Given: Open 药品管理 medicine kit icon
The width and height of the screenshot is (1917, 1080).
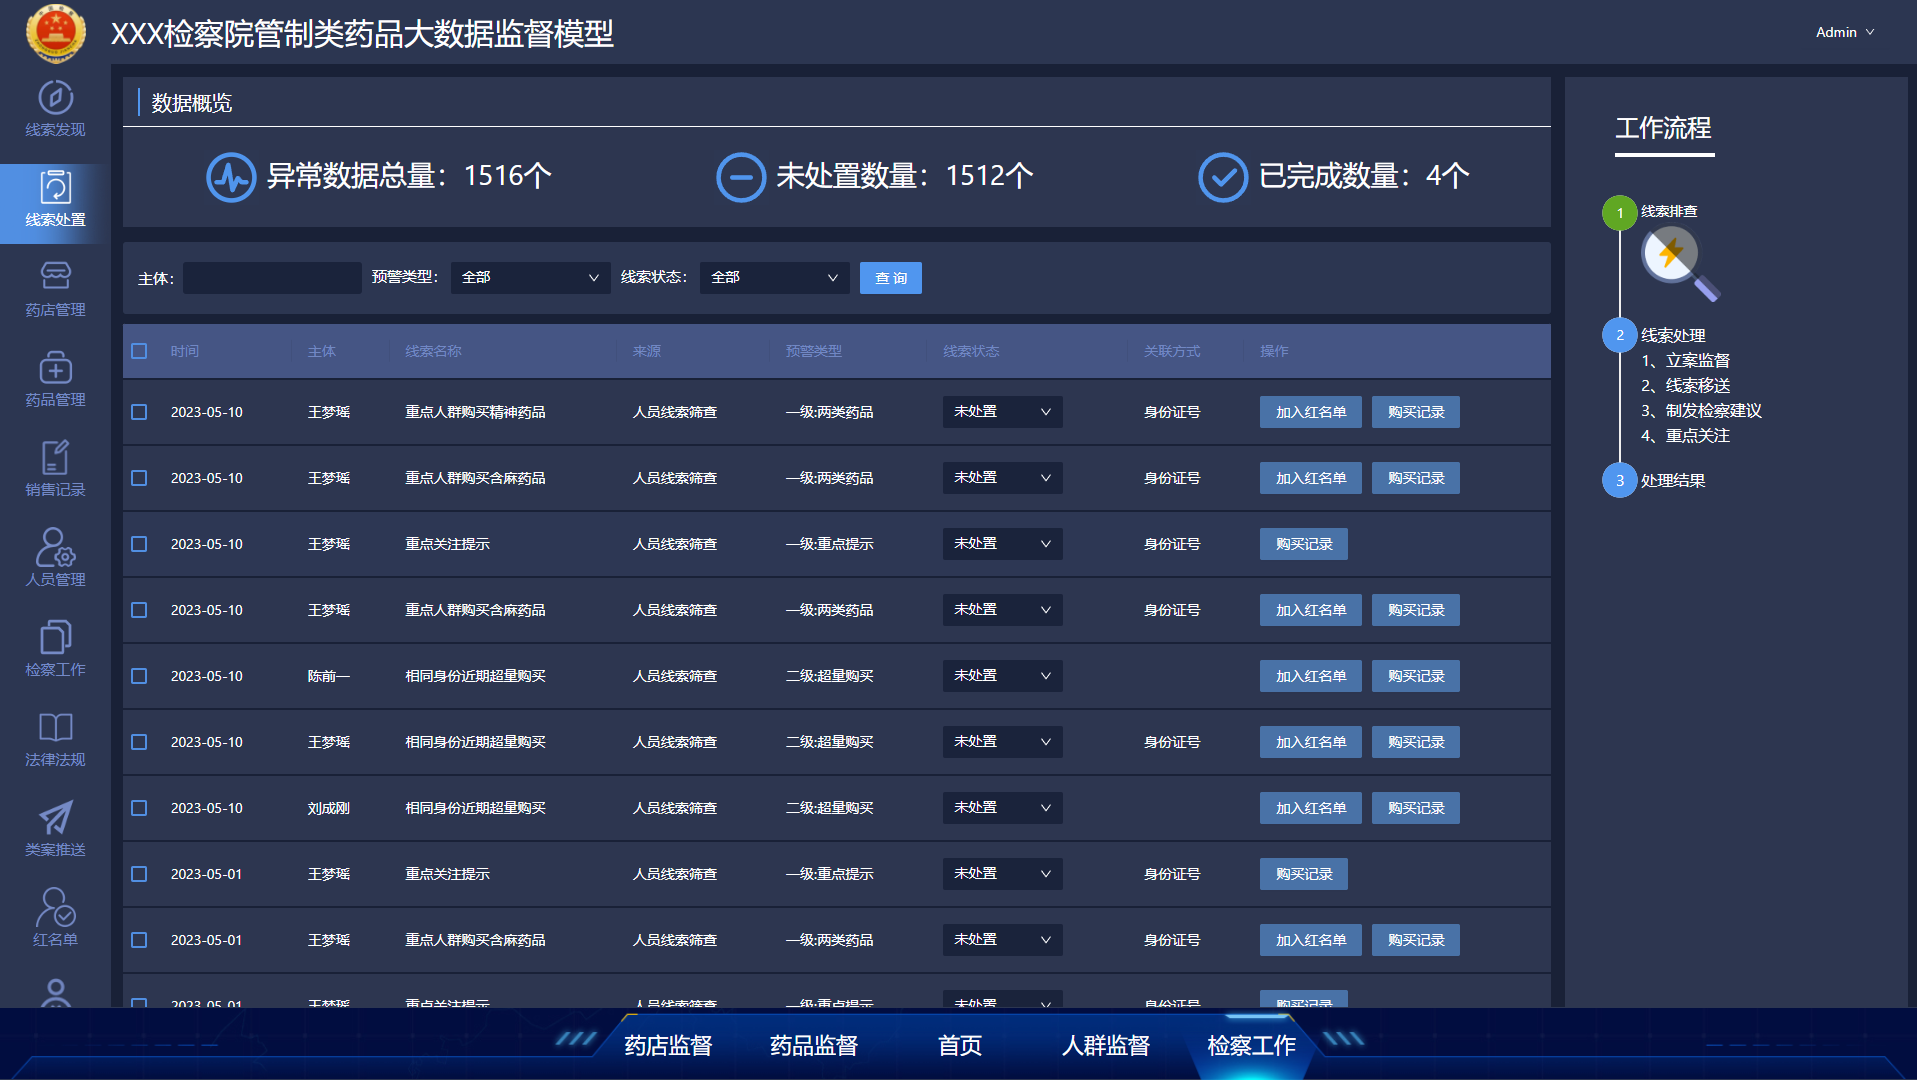Looking at the screenshot, I should pyautogui.click(x=55, y=368).
